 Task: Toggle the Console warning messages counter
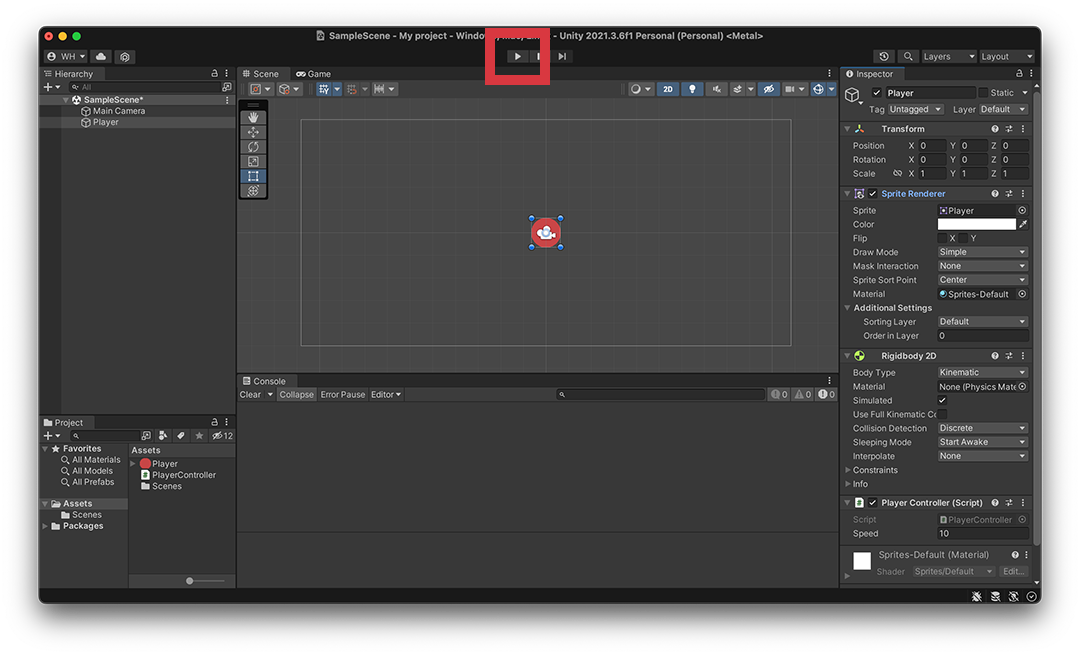[x=802, y=395]
